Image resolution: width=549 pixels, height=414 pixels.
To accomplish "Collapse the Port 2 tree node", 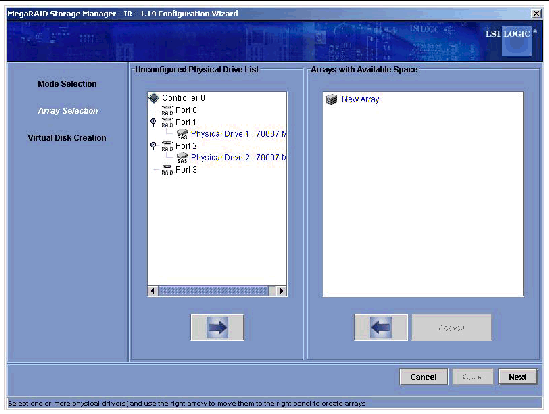I will pos(153,146).
